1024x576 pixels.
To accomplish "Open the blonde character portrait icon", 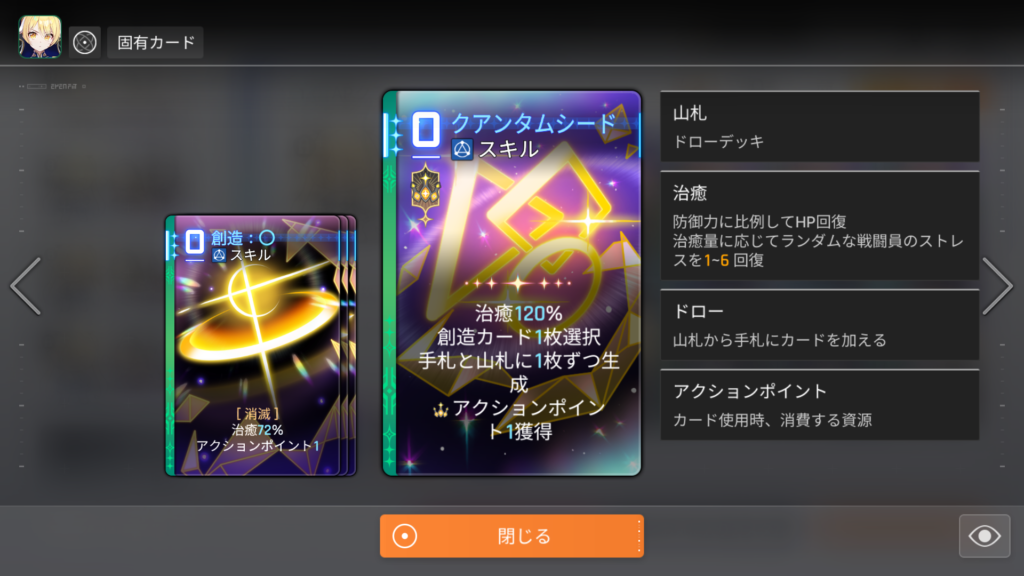I will point(40,37).
